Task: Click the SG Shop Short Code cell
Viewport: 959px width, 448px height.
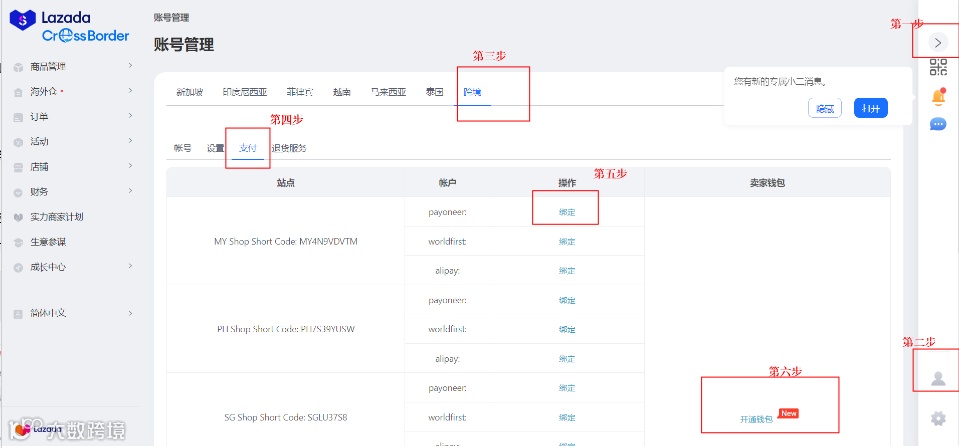Action: [x=286, y=417]
